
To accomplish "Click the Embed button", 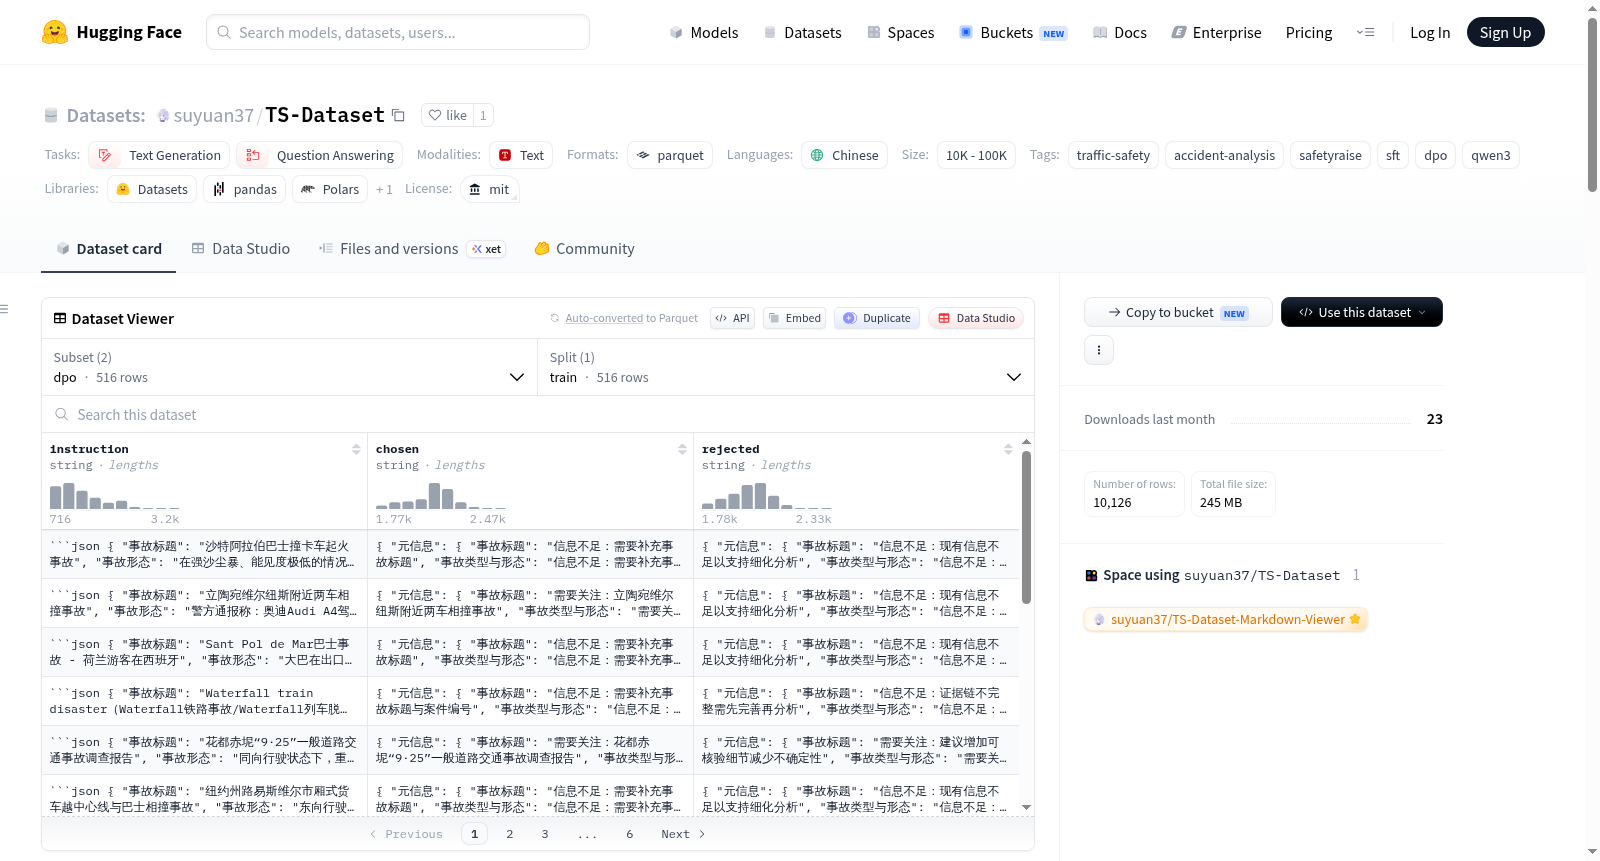I will click(x=794, y=318).
